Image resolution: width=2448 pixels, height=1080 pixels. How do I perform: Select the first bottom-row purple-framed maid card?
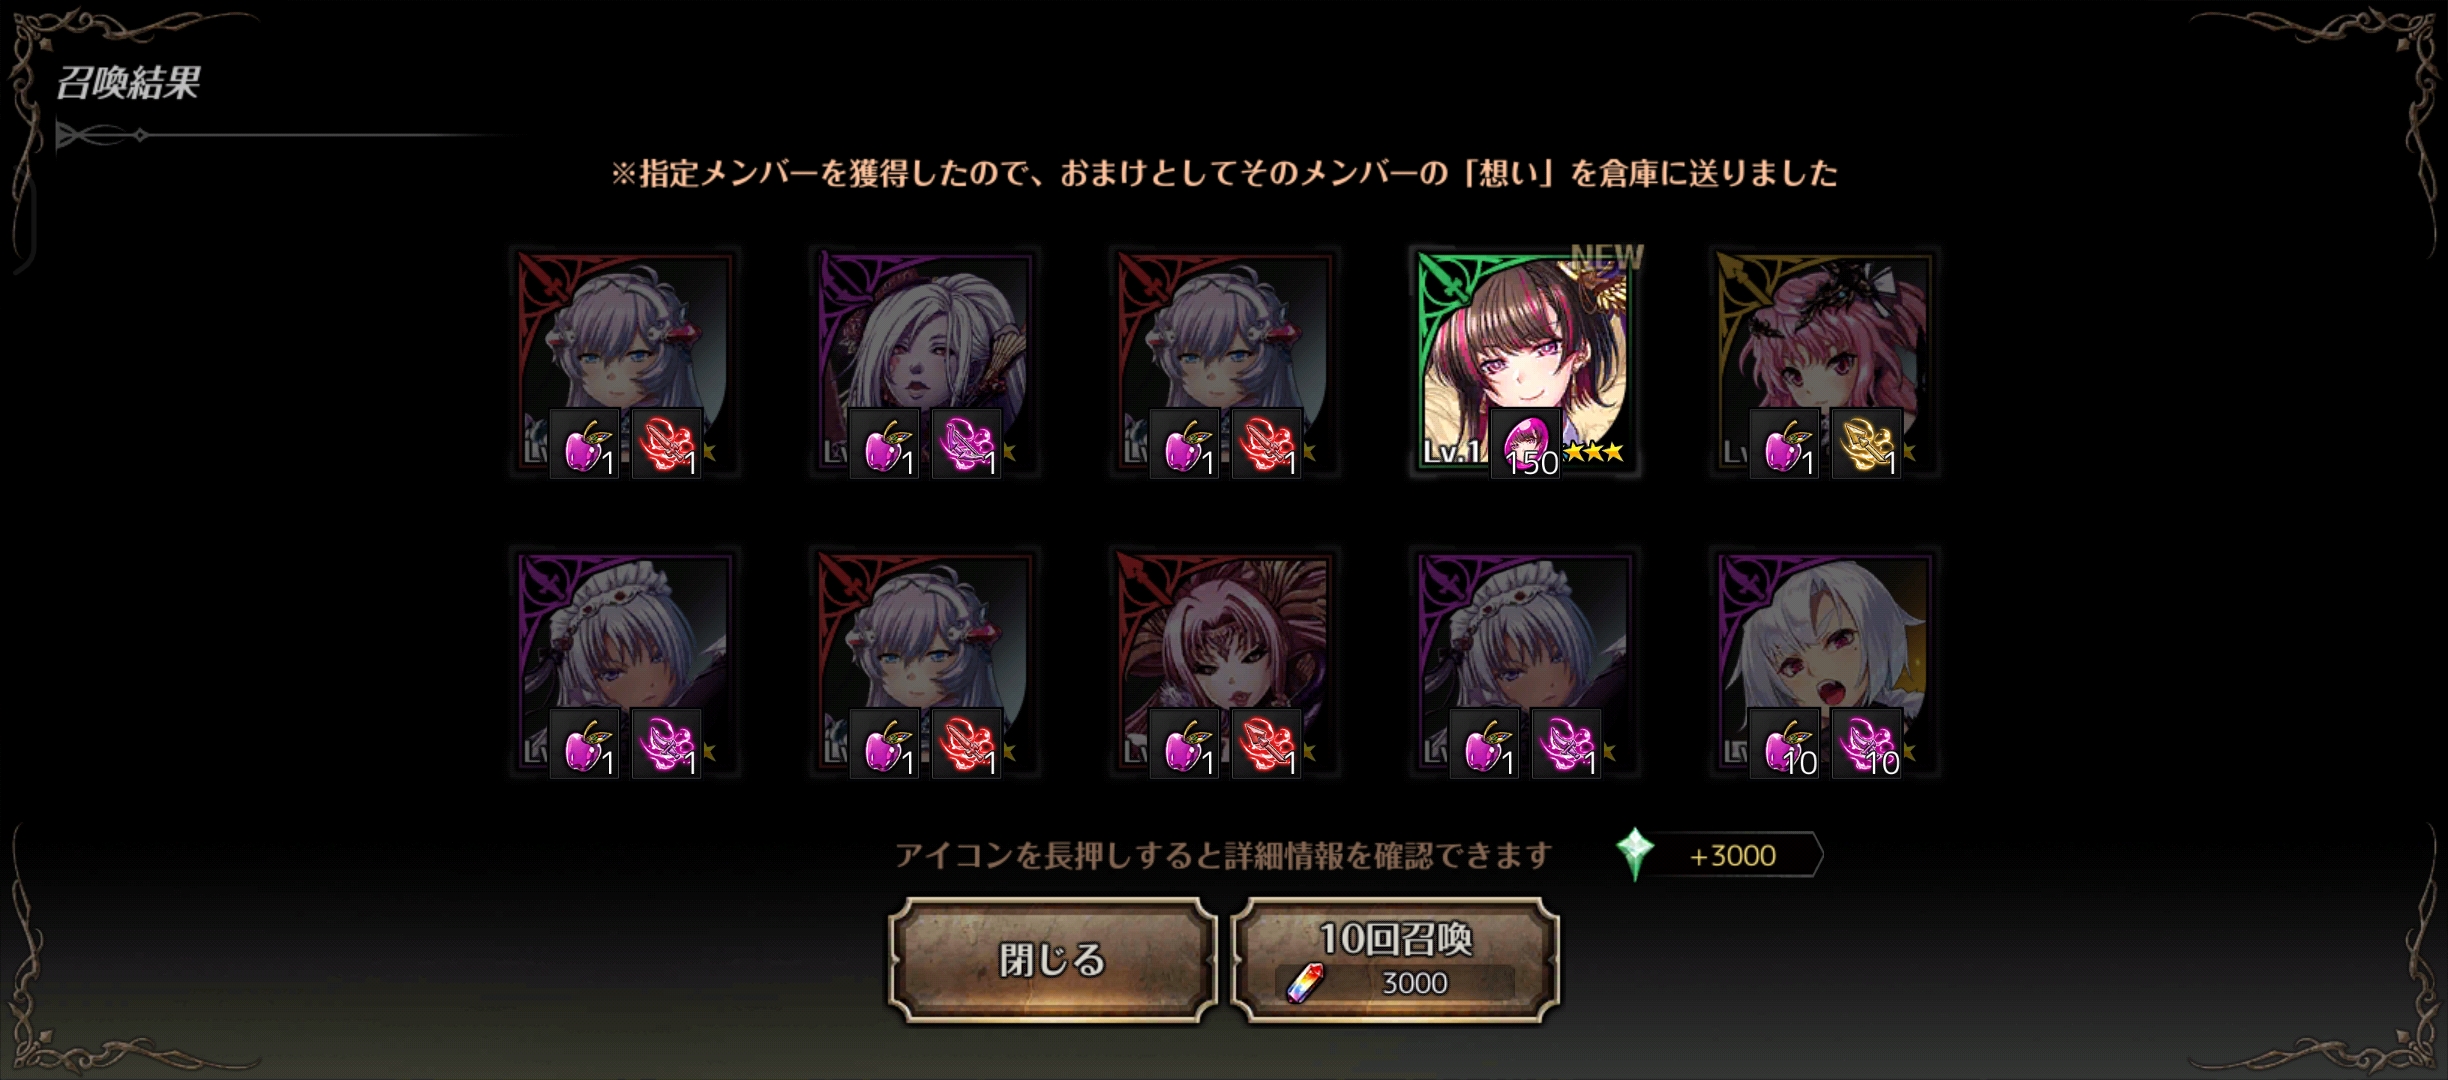click(x=624, y=661)
